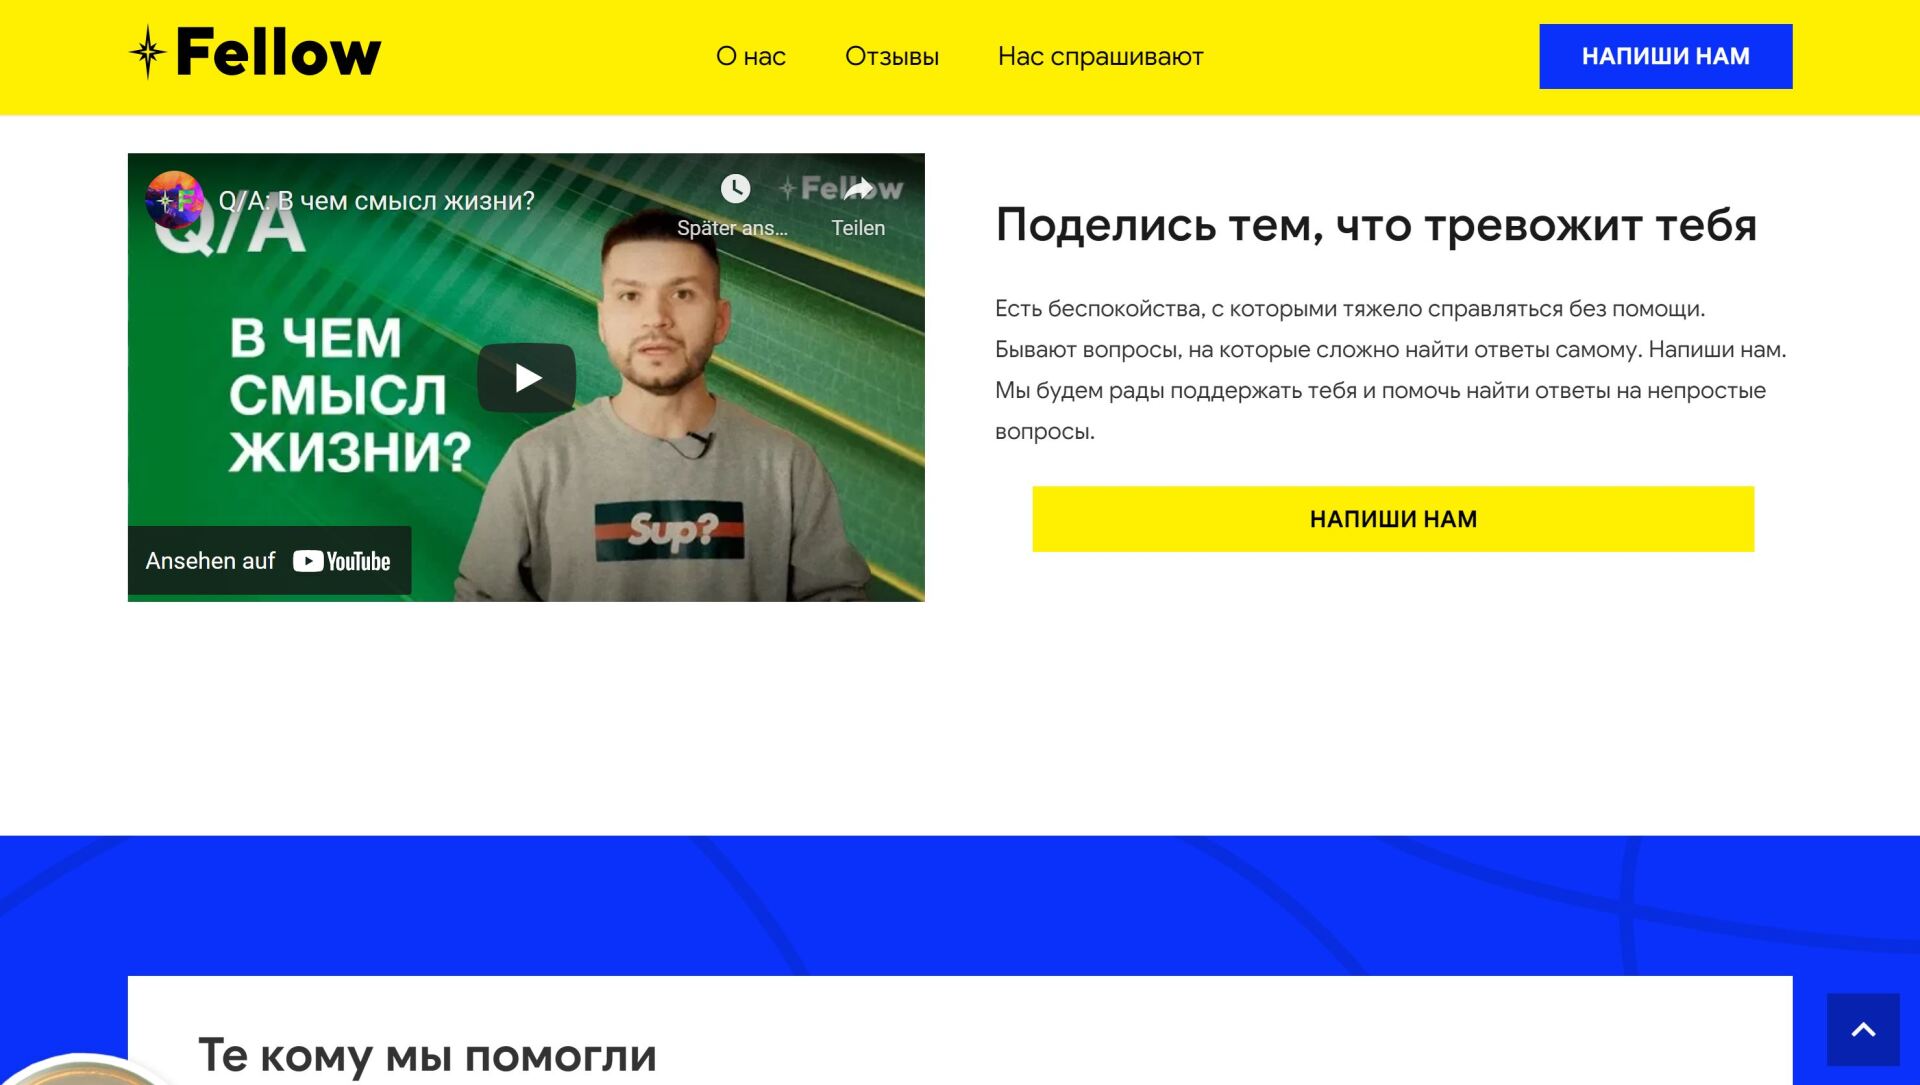Open the 'О нас' menu item
Image resolution: width=1920 pixels, height=1085 pixels.
[x=751, y=56]
